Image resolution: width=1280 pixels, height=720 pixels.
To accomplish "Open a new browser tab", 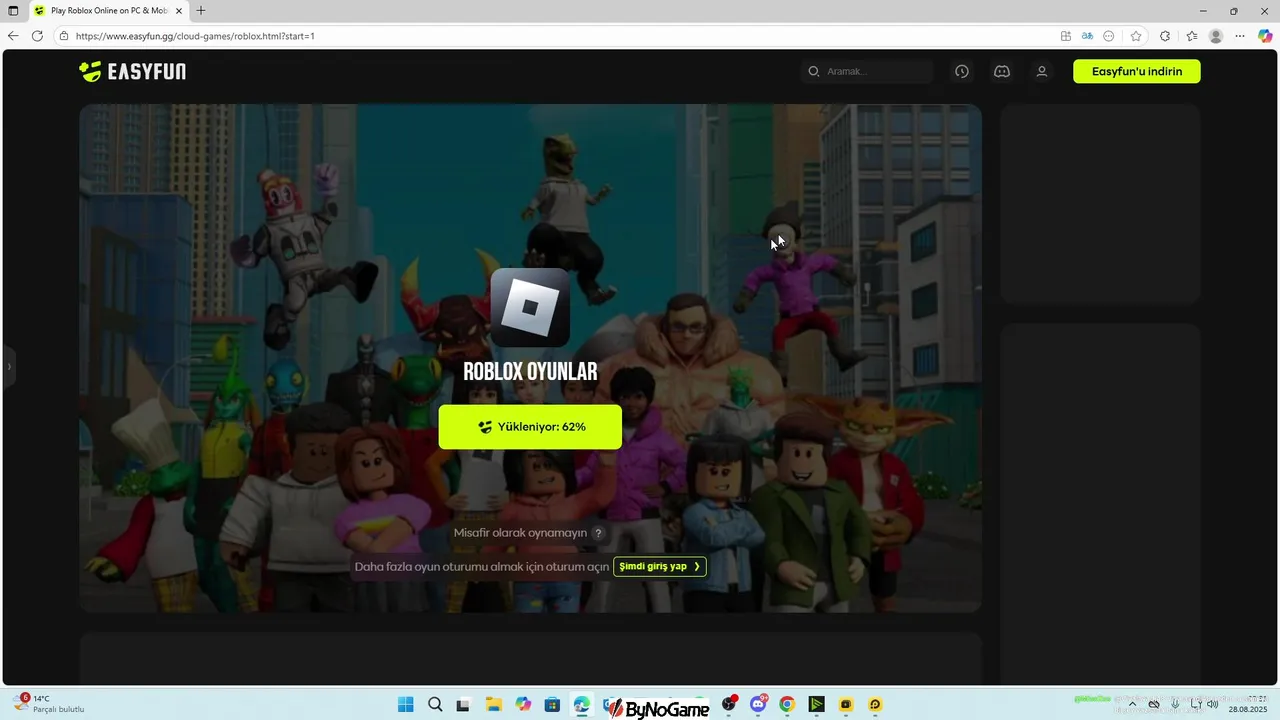I will pos(201,11).
